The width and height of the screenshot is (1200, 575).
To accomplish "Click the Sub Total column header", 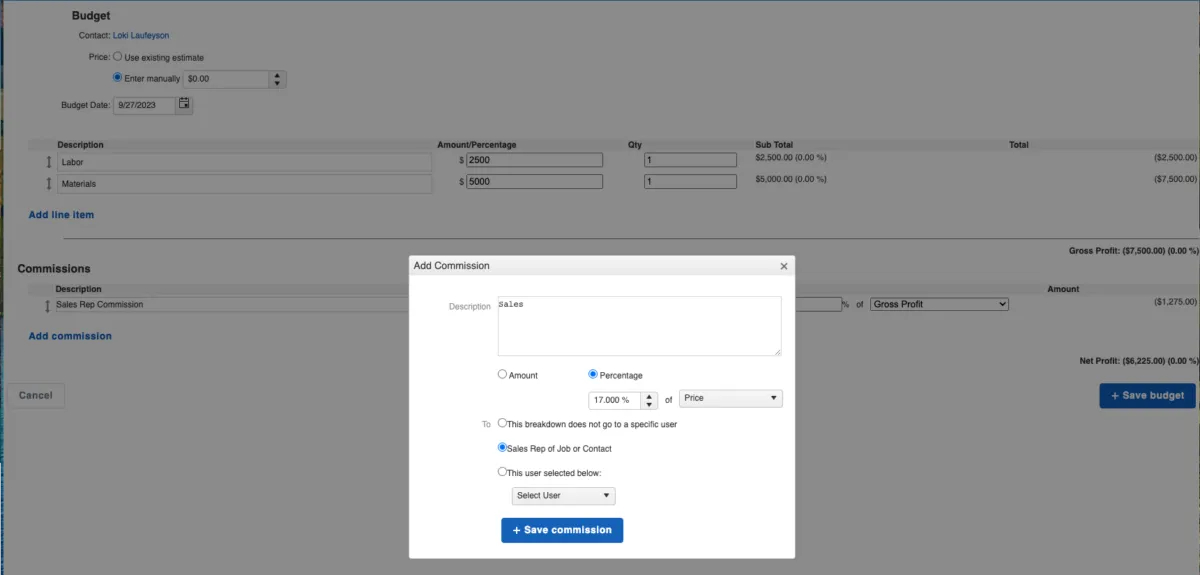I will [x=774, y=145].
